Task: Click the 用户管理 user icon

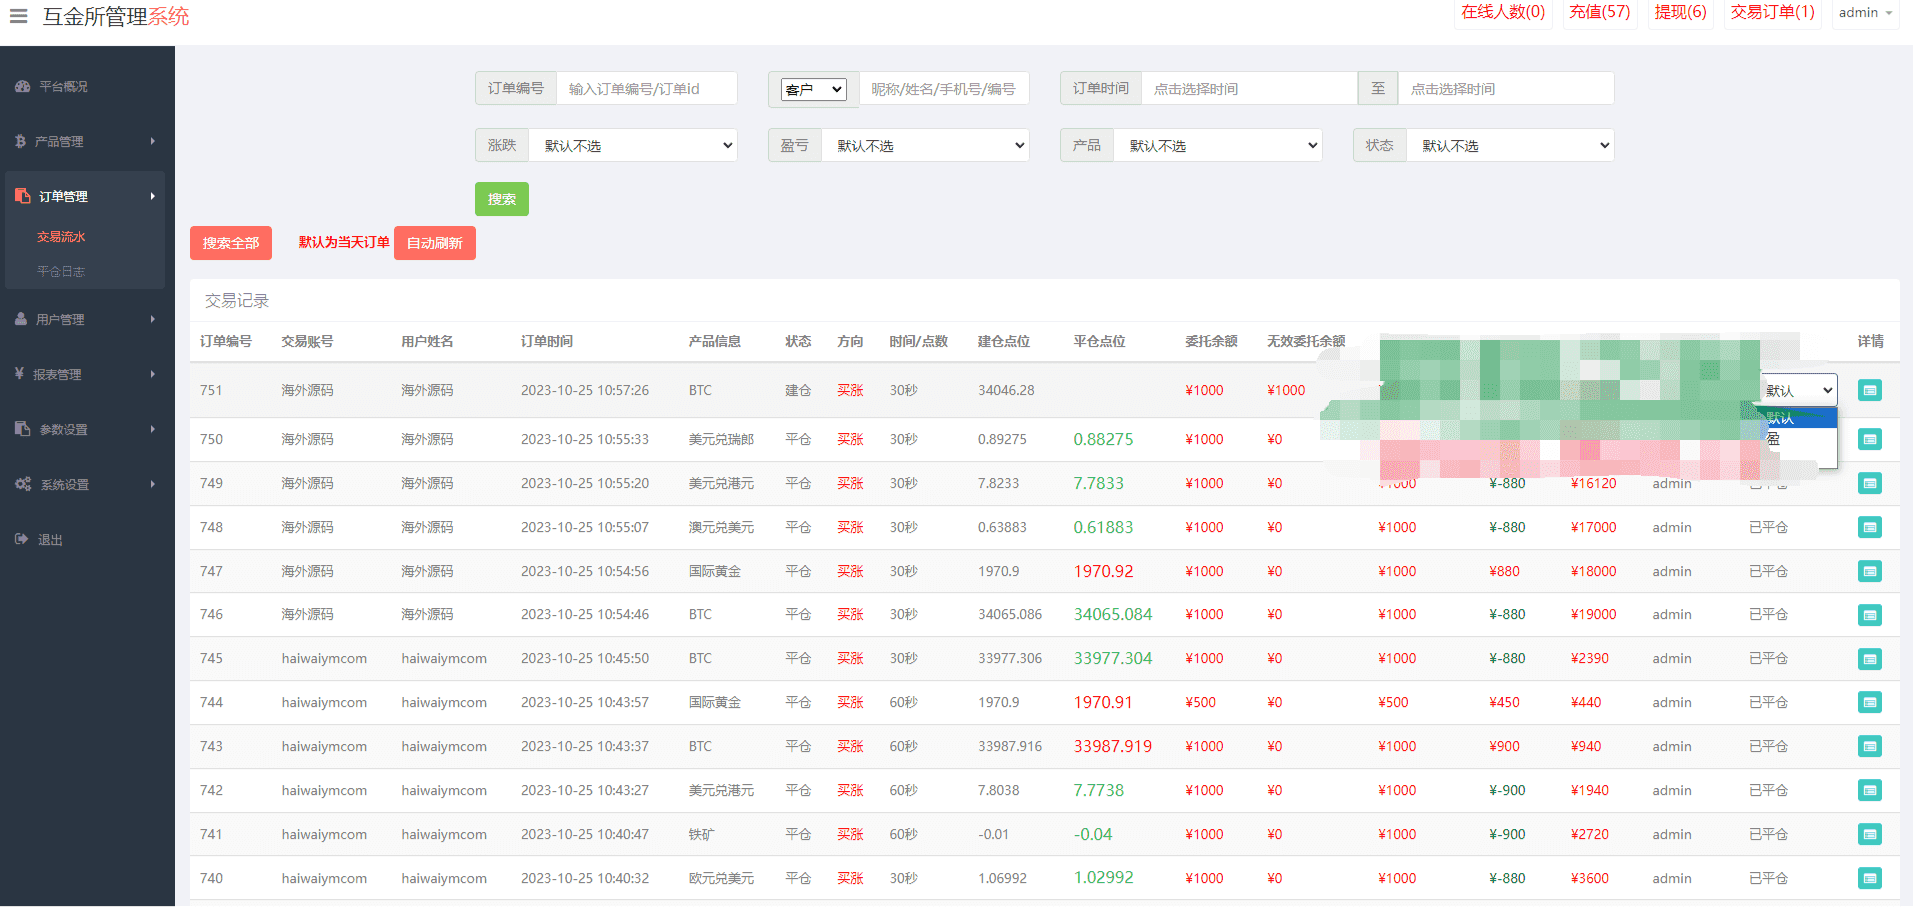Action: pyautogui.click(x=21, y=319)
